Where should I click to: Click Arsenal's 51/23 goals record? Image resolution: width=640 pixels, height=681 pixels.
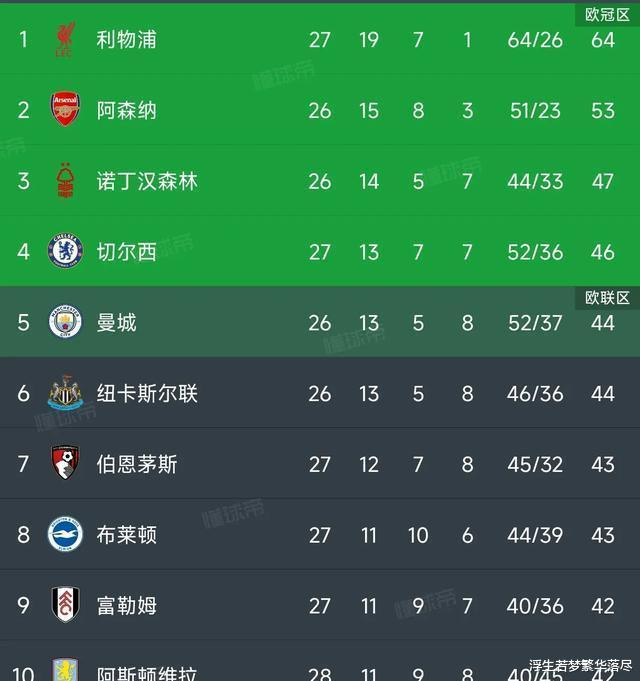tap(536, 110)
